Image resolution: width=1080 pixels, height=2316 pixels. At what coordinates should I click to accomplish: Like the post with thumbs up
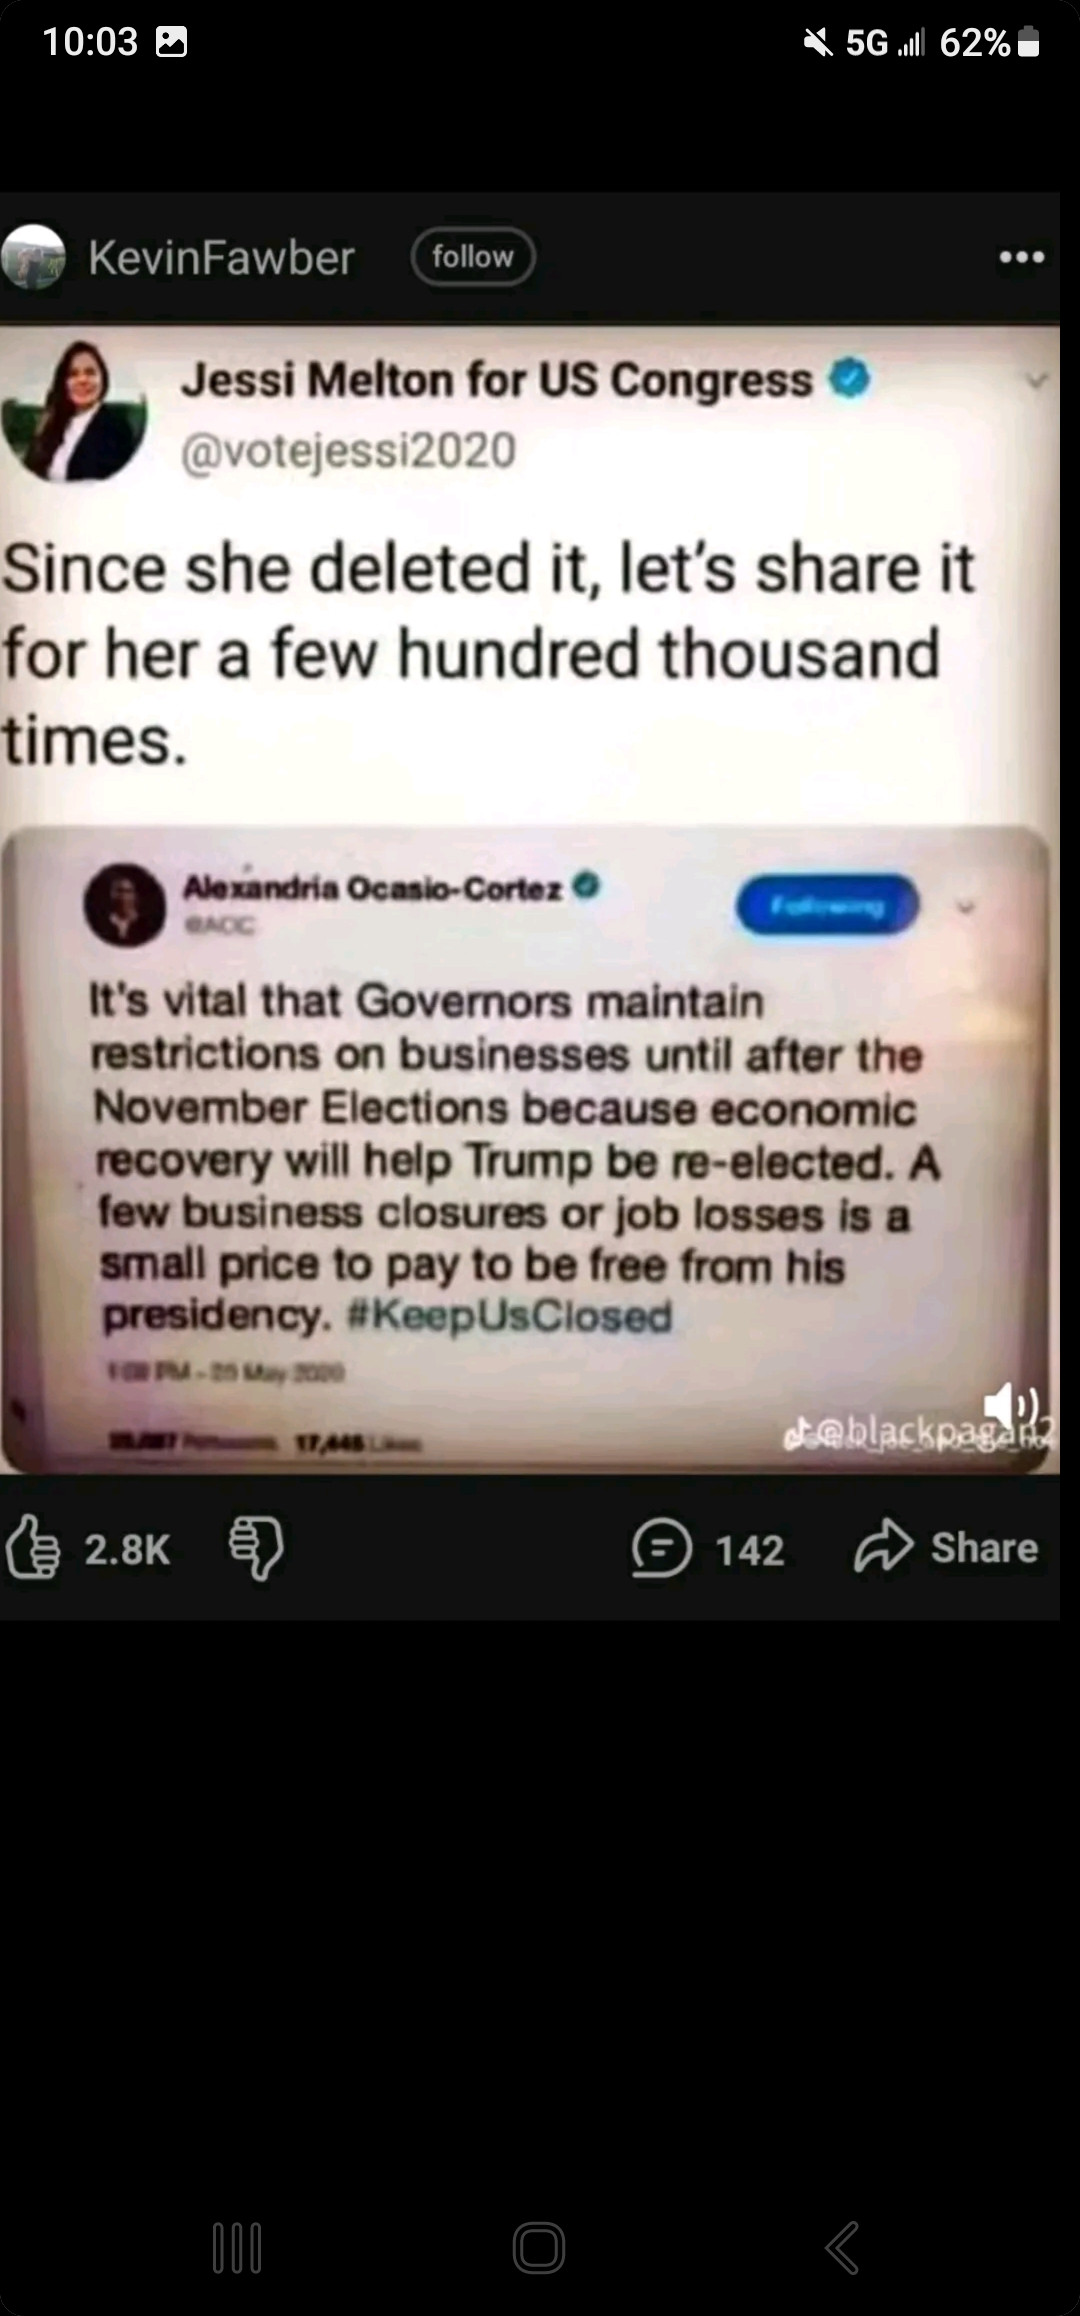pos(33,1548)
